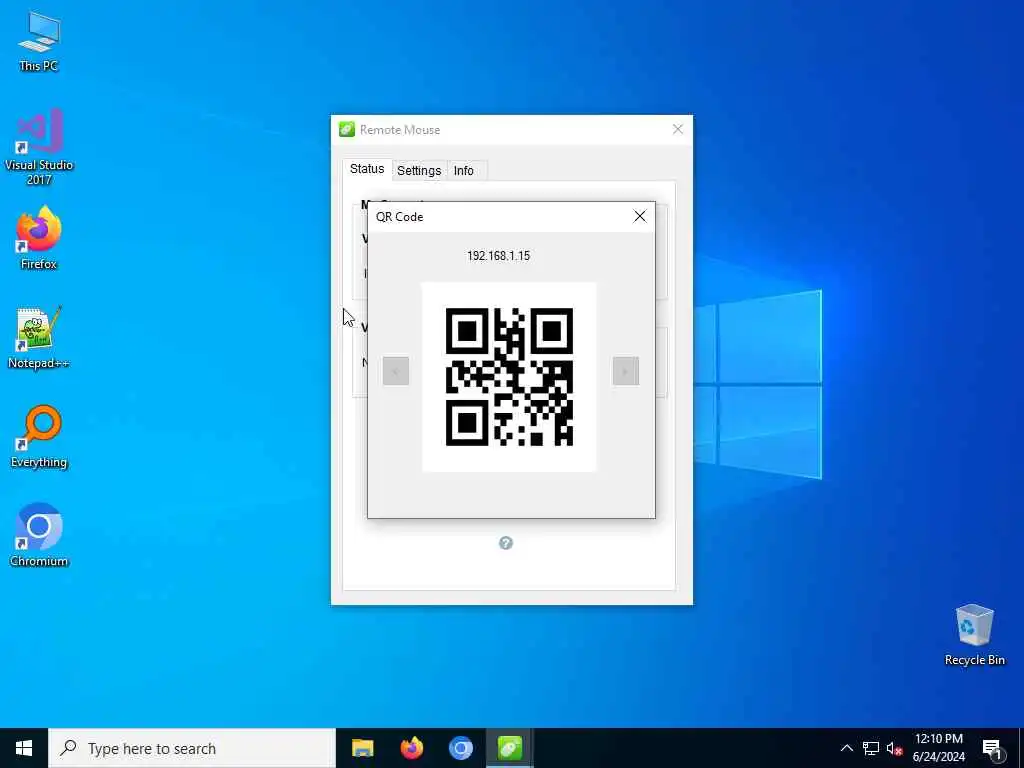Open the notification center icon
Viewport: 1024px width, 768px height.
click(x=992, y=748)
